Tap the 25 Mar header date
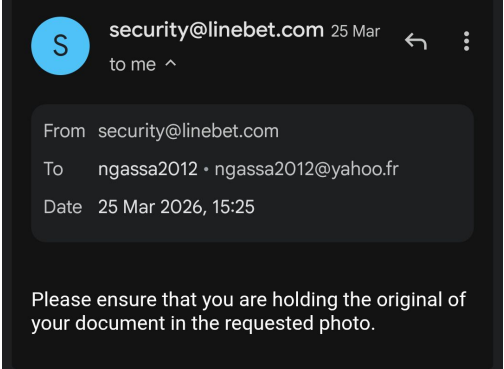The width and height of the screenshot is (504, 369). click(x=355, y=31)
